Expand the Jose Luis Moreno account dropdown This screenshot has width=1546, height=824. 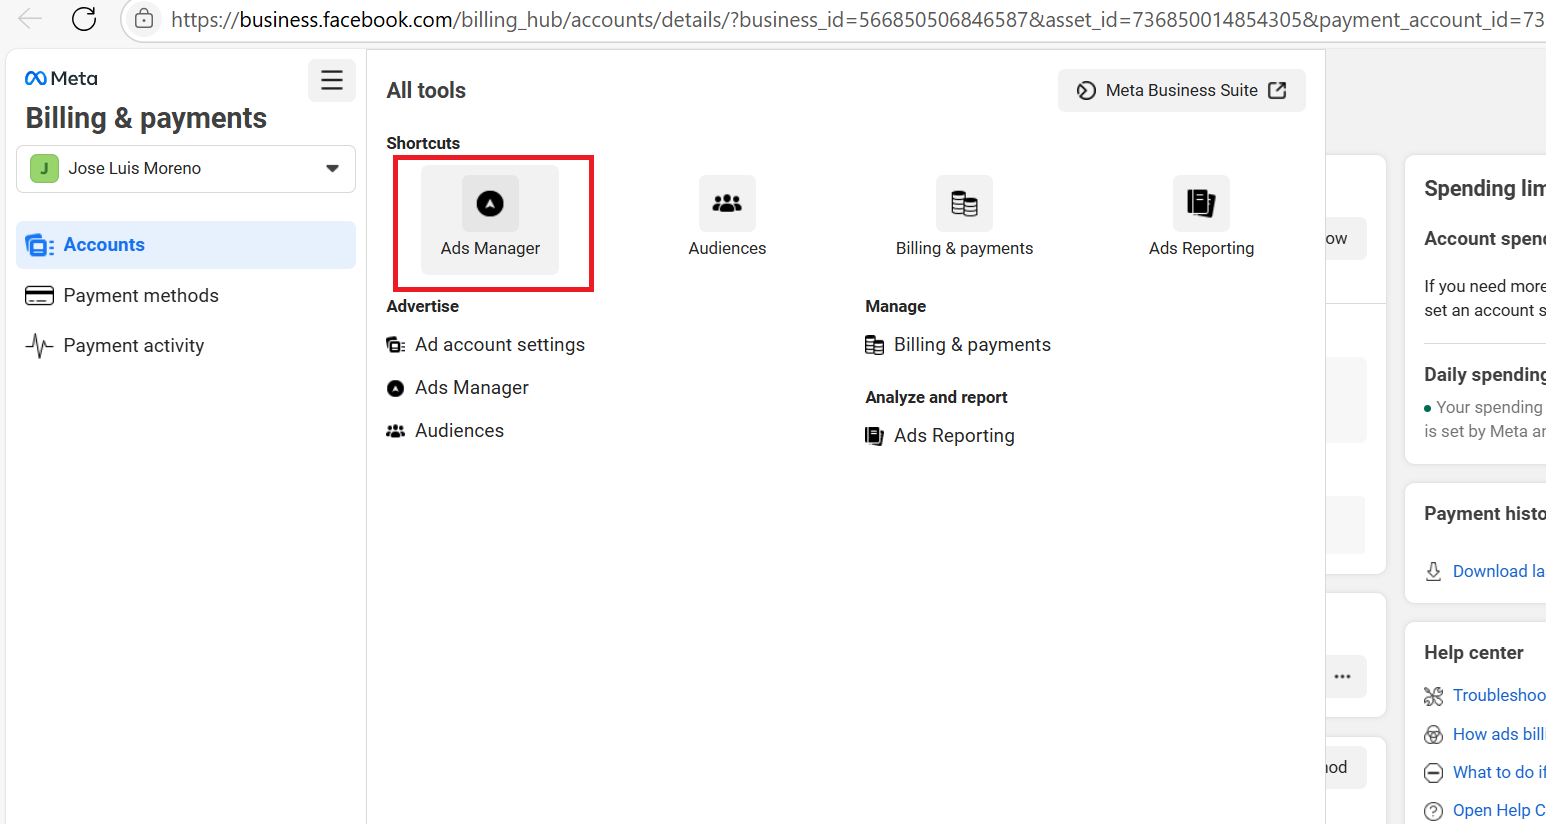[186, 169]
